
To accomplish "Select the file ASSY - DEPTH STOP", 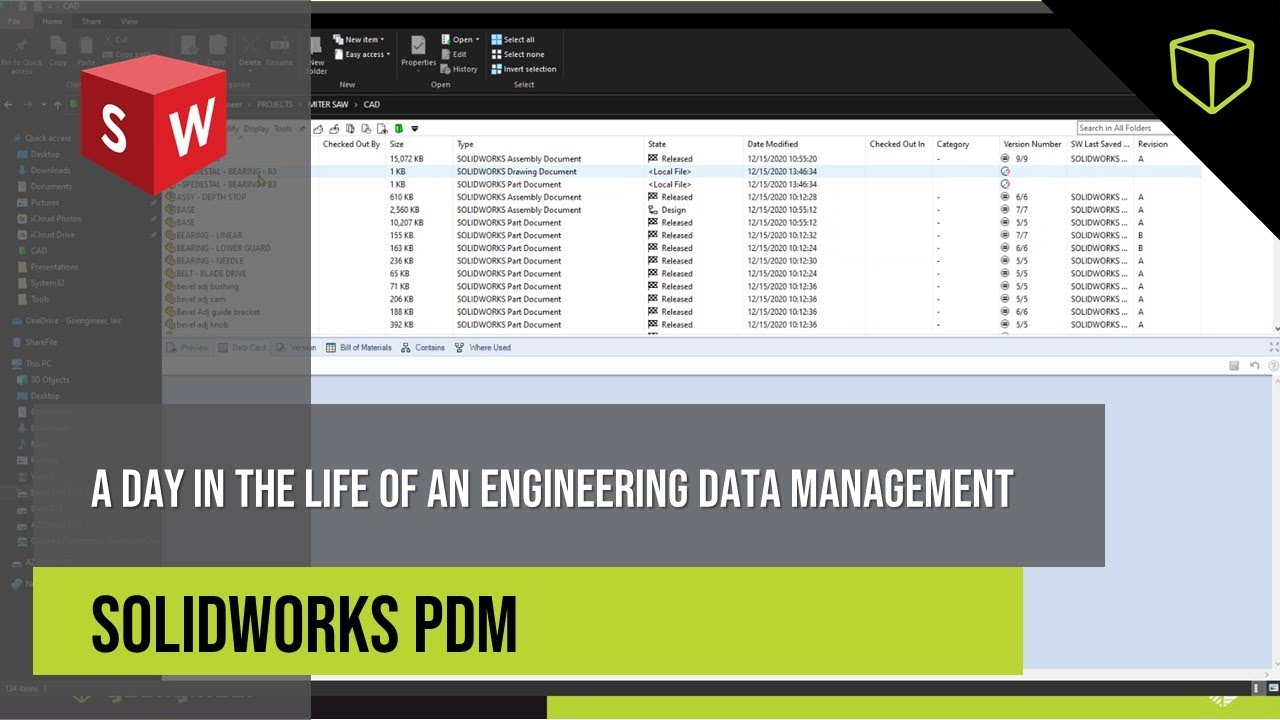I will click(x=206, y=197).
